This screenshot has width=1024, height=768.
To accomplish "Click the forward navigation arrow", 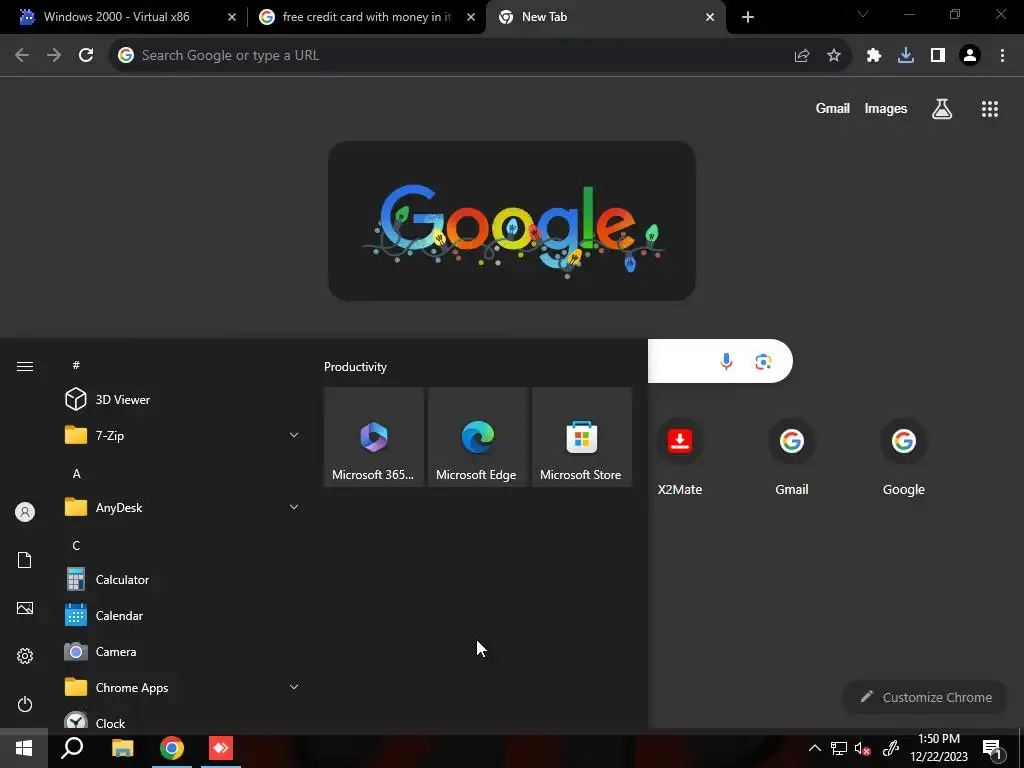I will [x=54, y=56].
